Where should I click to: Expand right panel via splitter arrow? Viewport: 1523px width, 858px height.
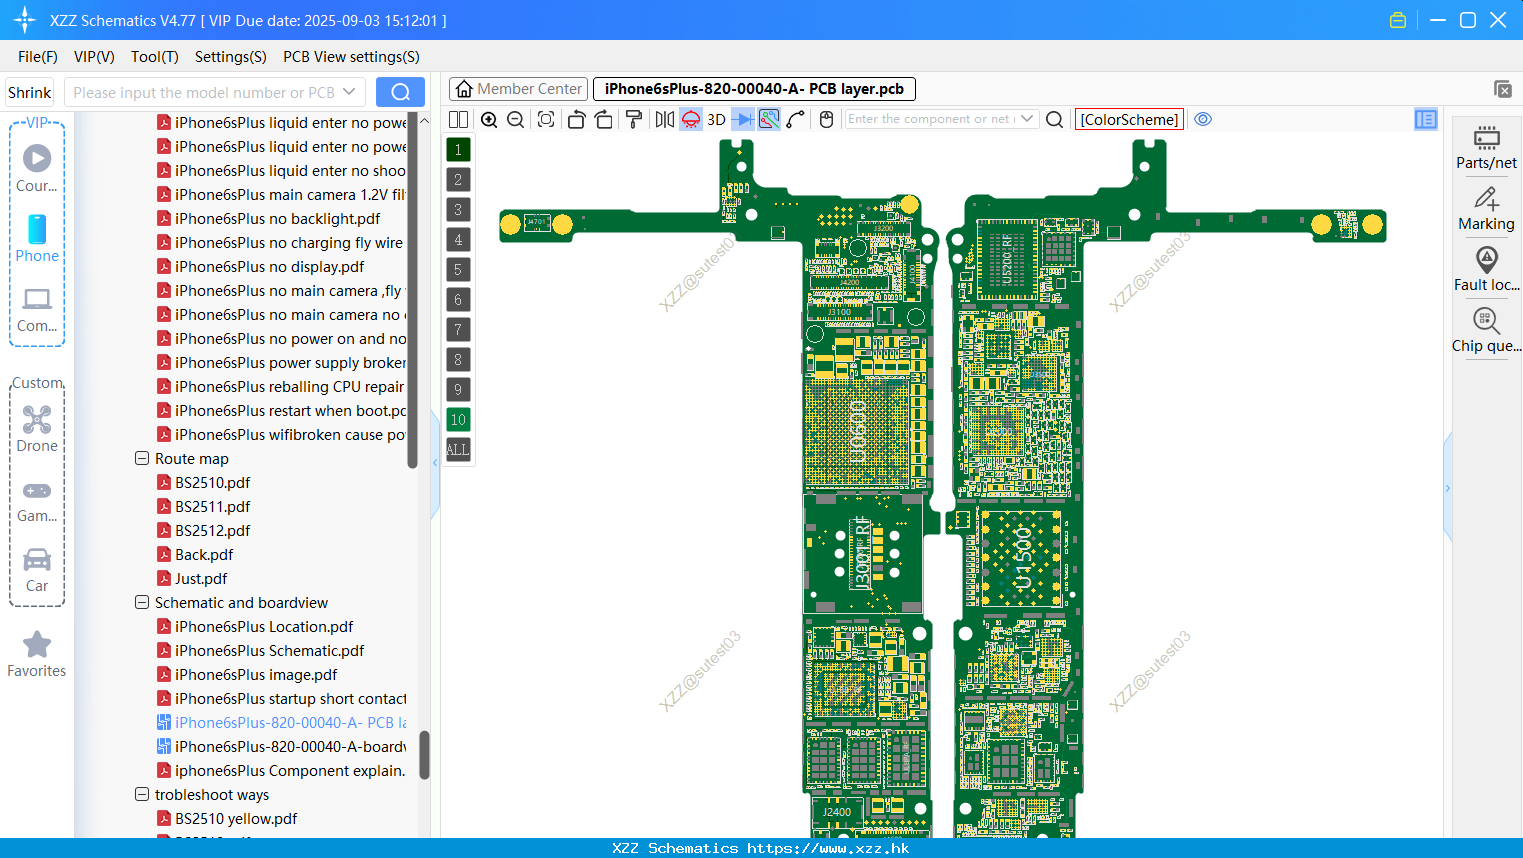pyautogui.click(x=1447, y=489)
